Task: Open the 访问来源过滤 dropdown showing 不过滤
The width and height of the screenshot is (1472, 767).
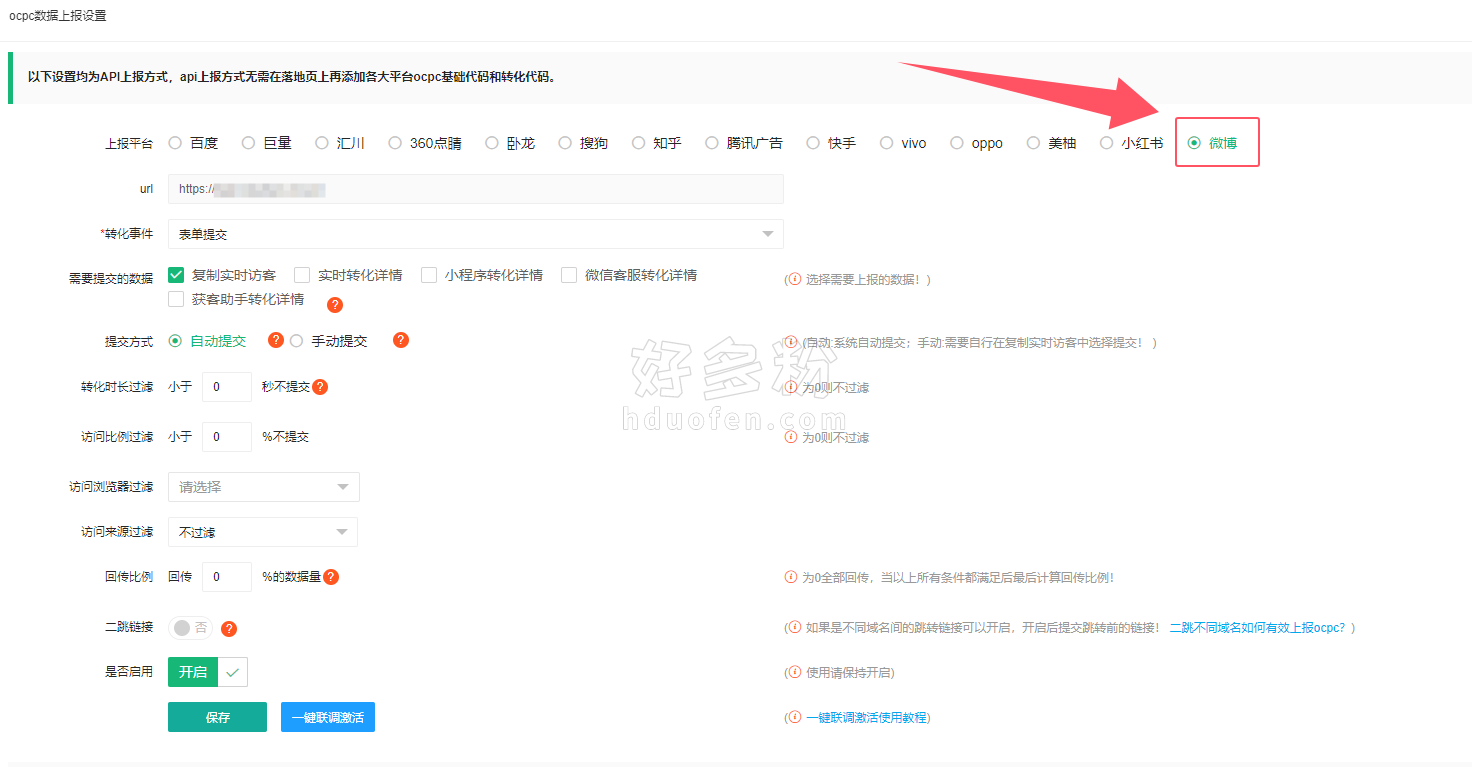Action: coord(263,532)
